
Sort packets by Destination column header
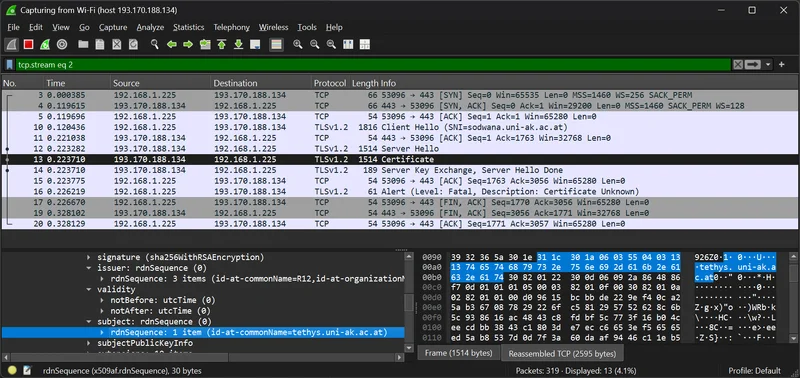261,83
